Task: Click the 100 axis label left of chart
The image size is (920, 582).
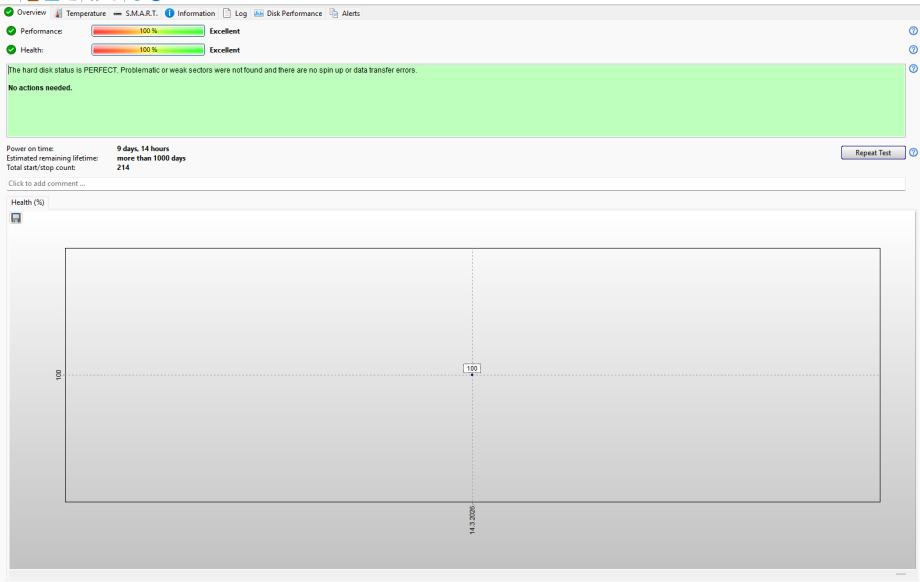Action: [x=58, y=374]
